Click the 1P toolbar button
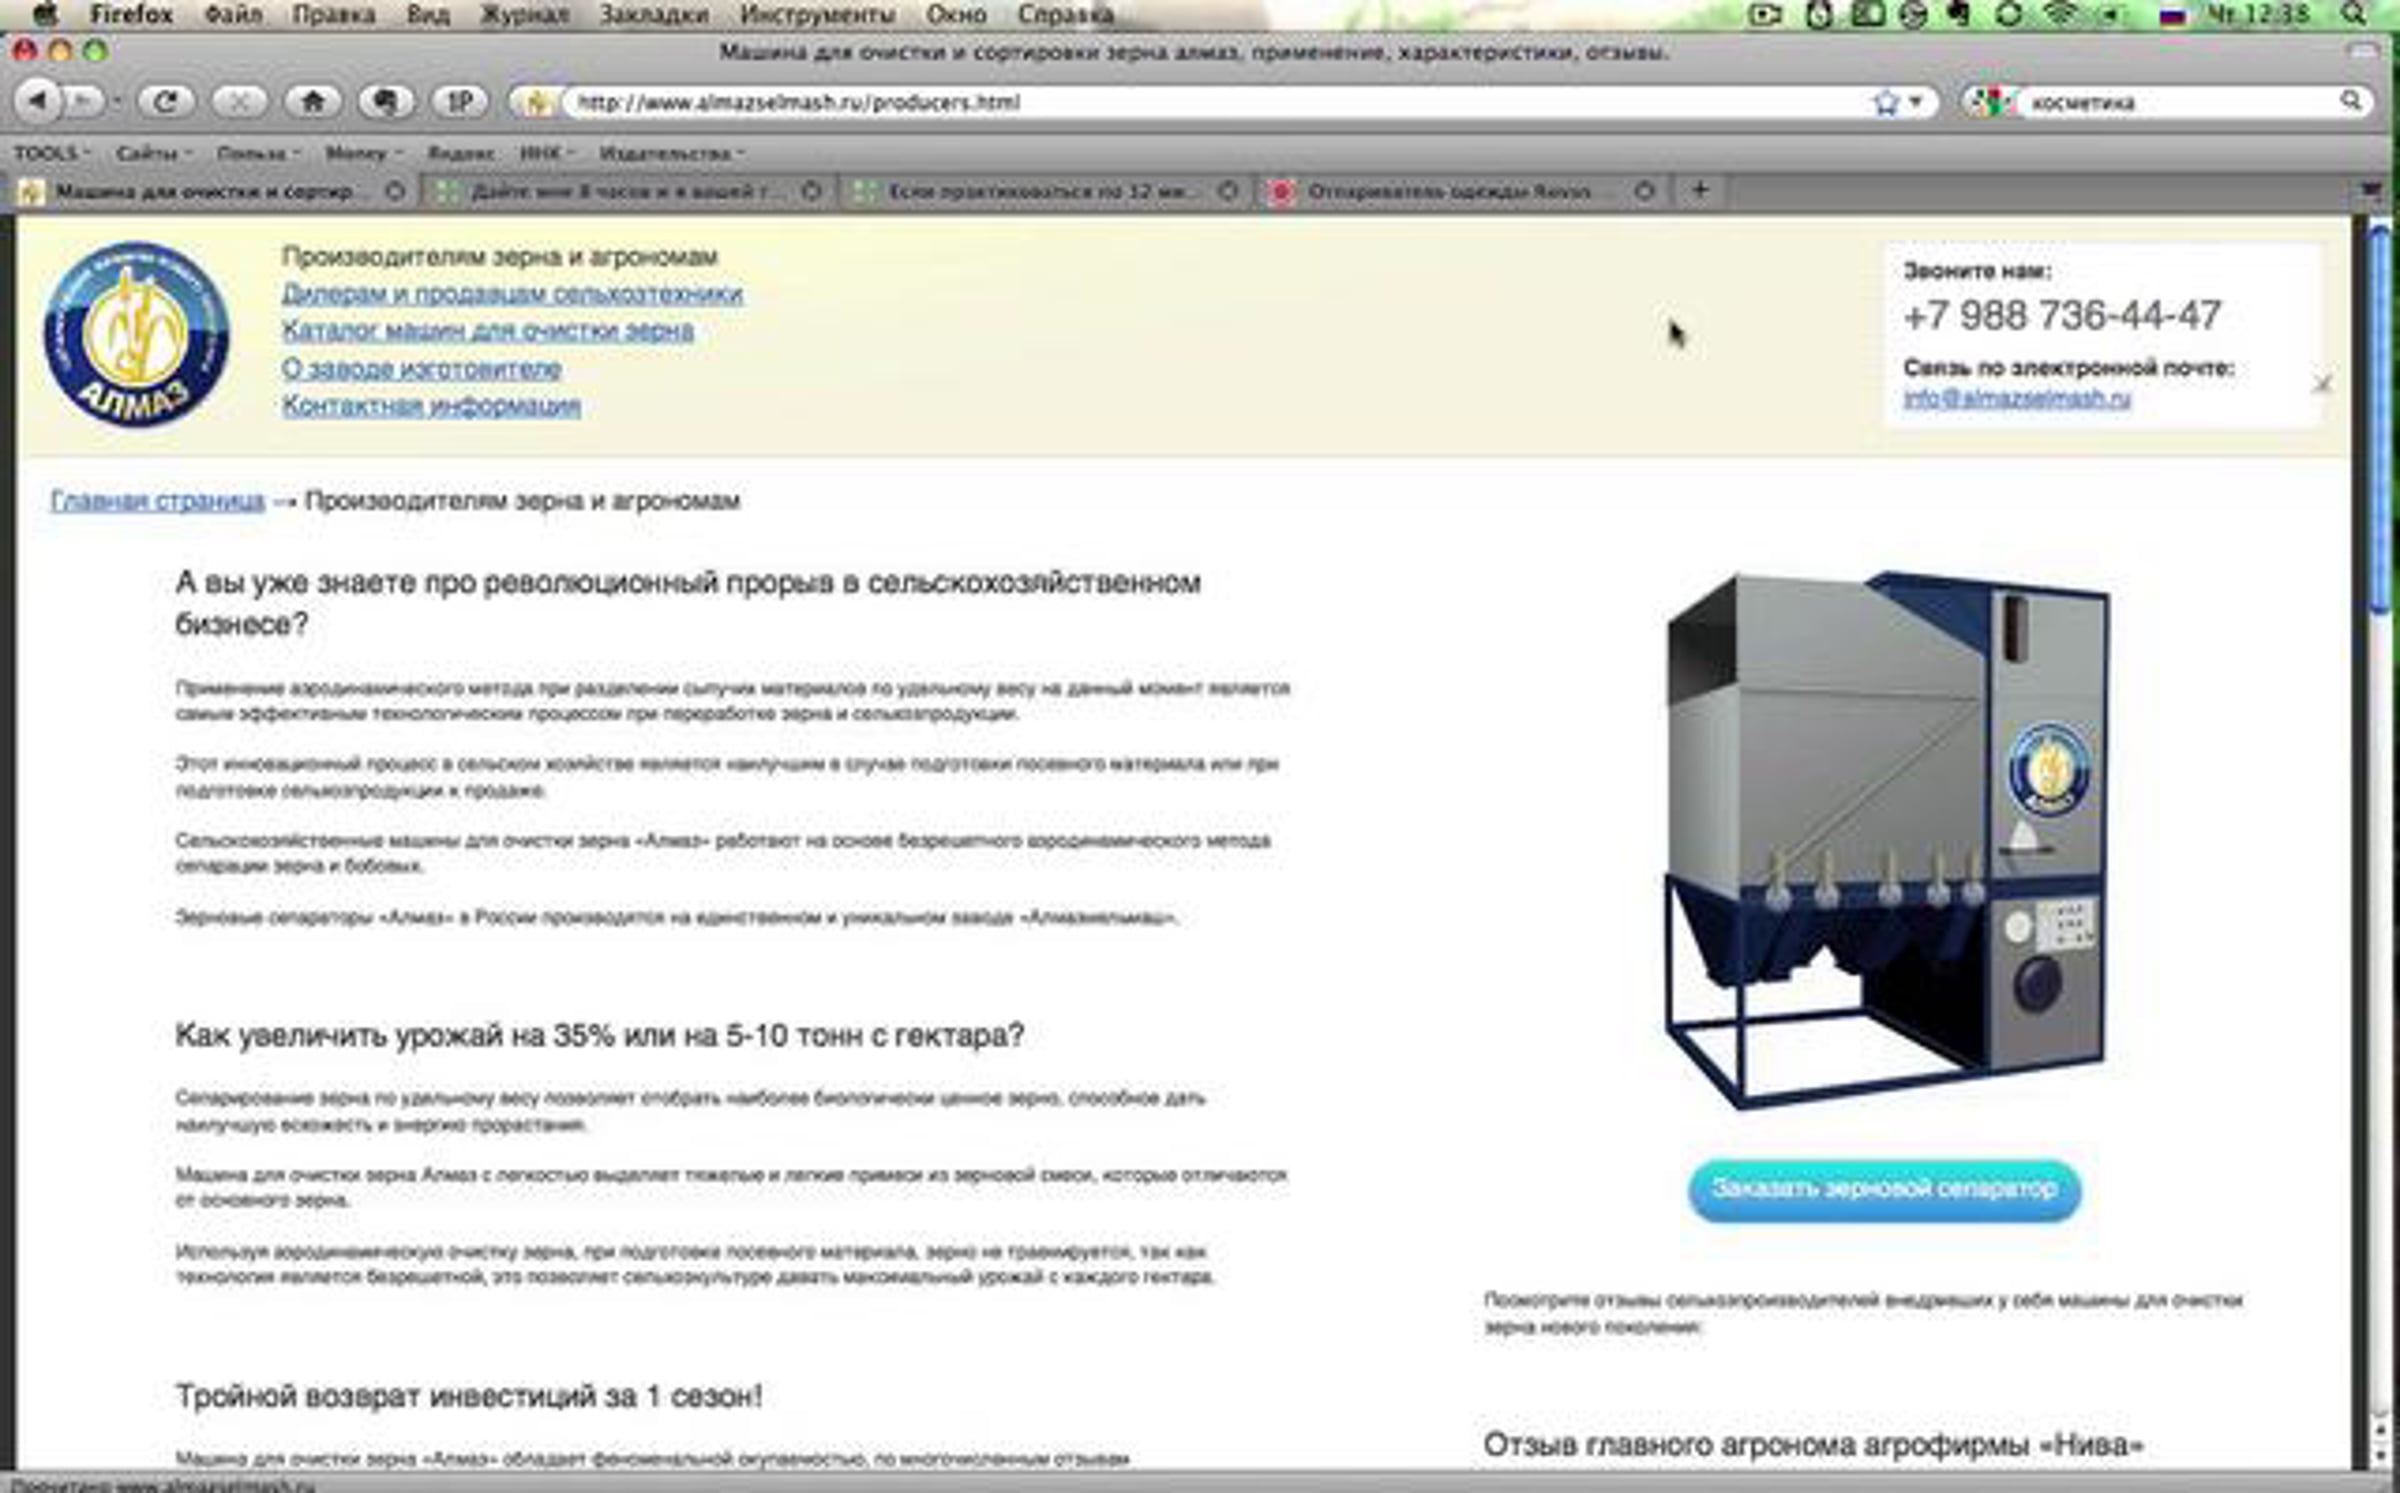This screenshot has width=2400, height=1493. click(459, 101)
